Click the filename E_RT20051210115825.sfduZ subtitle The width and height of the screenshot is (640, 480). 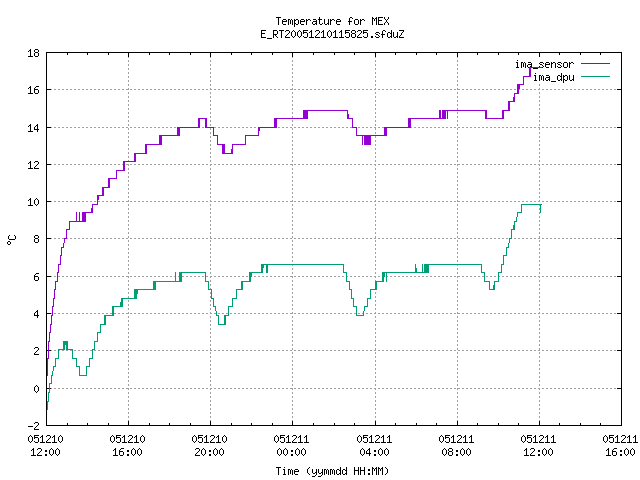point(332,34)
